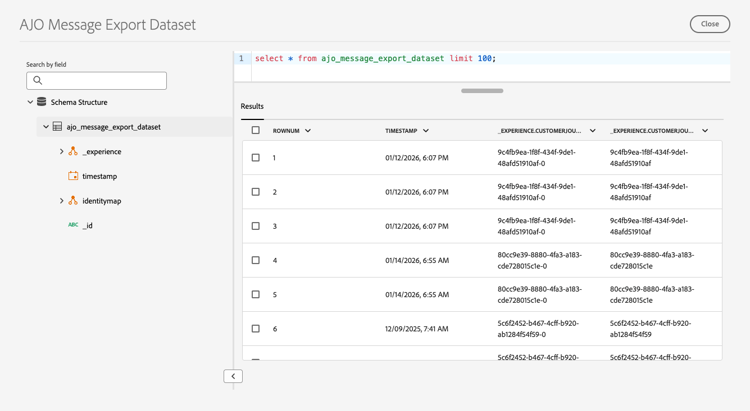Open the TIMESTAMP column dropdown menu
The width and height of the screenshot is (750, 411).
pyautogui.click(x=426, y=131)
